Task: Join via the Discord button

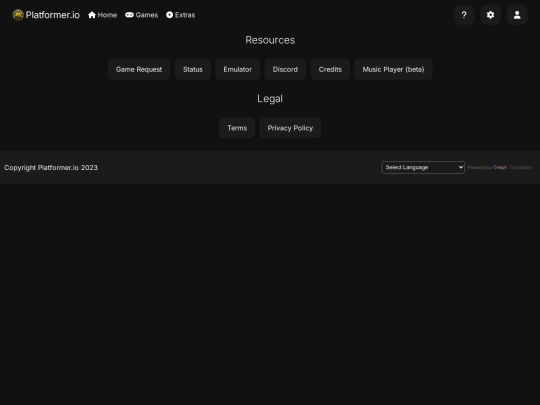Action: pyautogui.click(x=285, y=69)
